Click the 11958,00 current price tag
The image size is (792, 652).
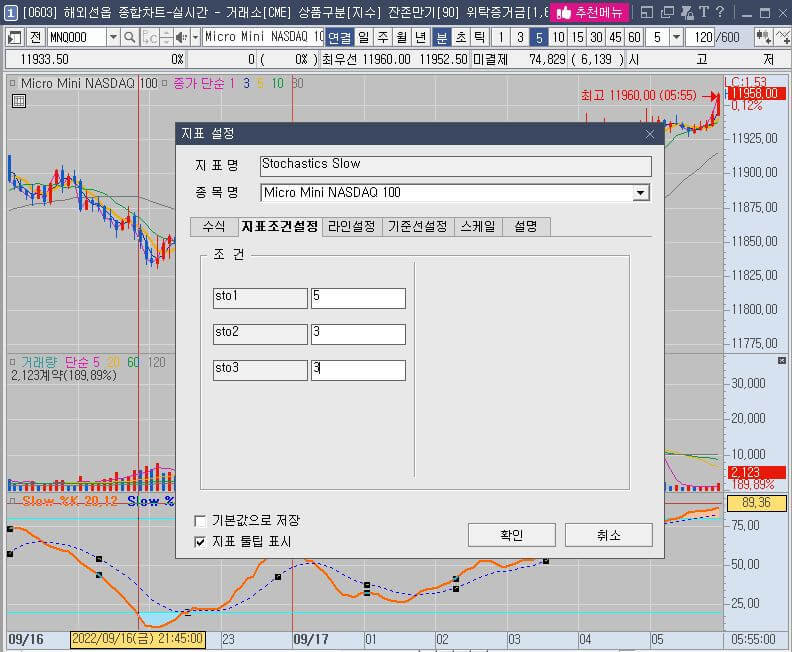(756, 93)
